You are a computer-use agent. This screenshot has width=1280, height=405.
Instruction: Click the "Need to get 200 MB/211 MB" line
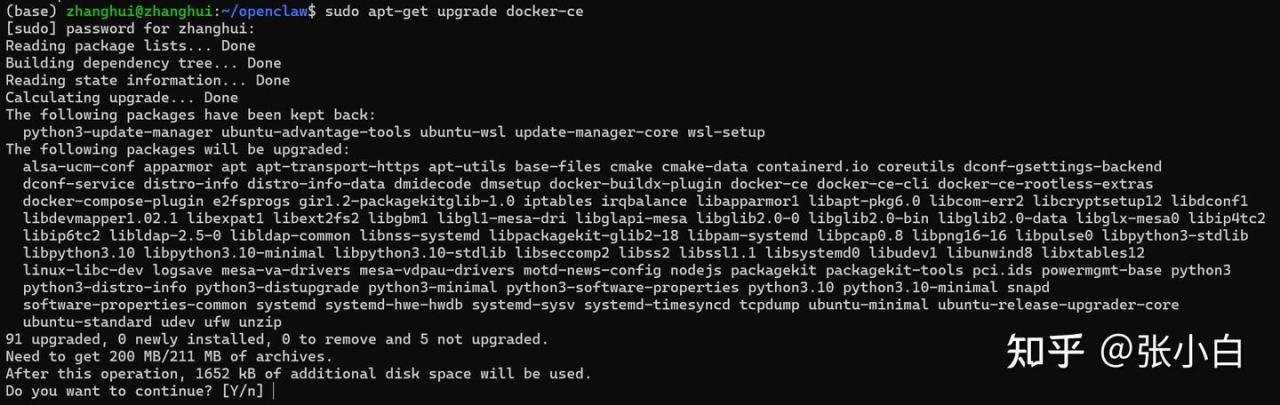[x=169, y=356]
